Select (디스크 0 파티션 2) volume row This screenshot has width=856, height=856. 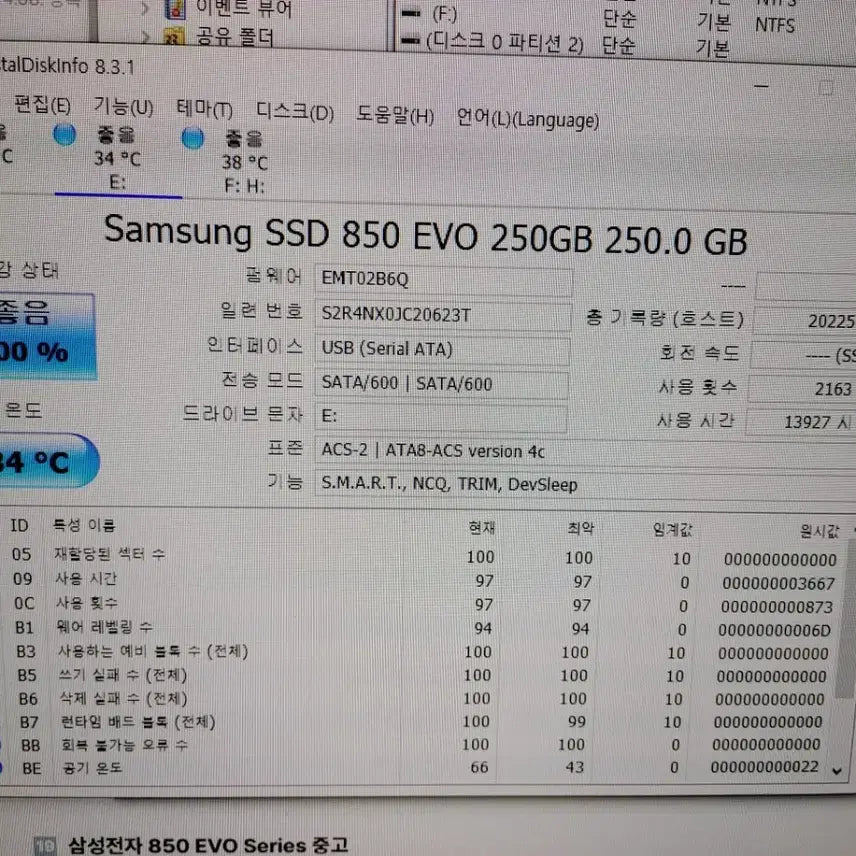[568, 44]
